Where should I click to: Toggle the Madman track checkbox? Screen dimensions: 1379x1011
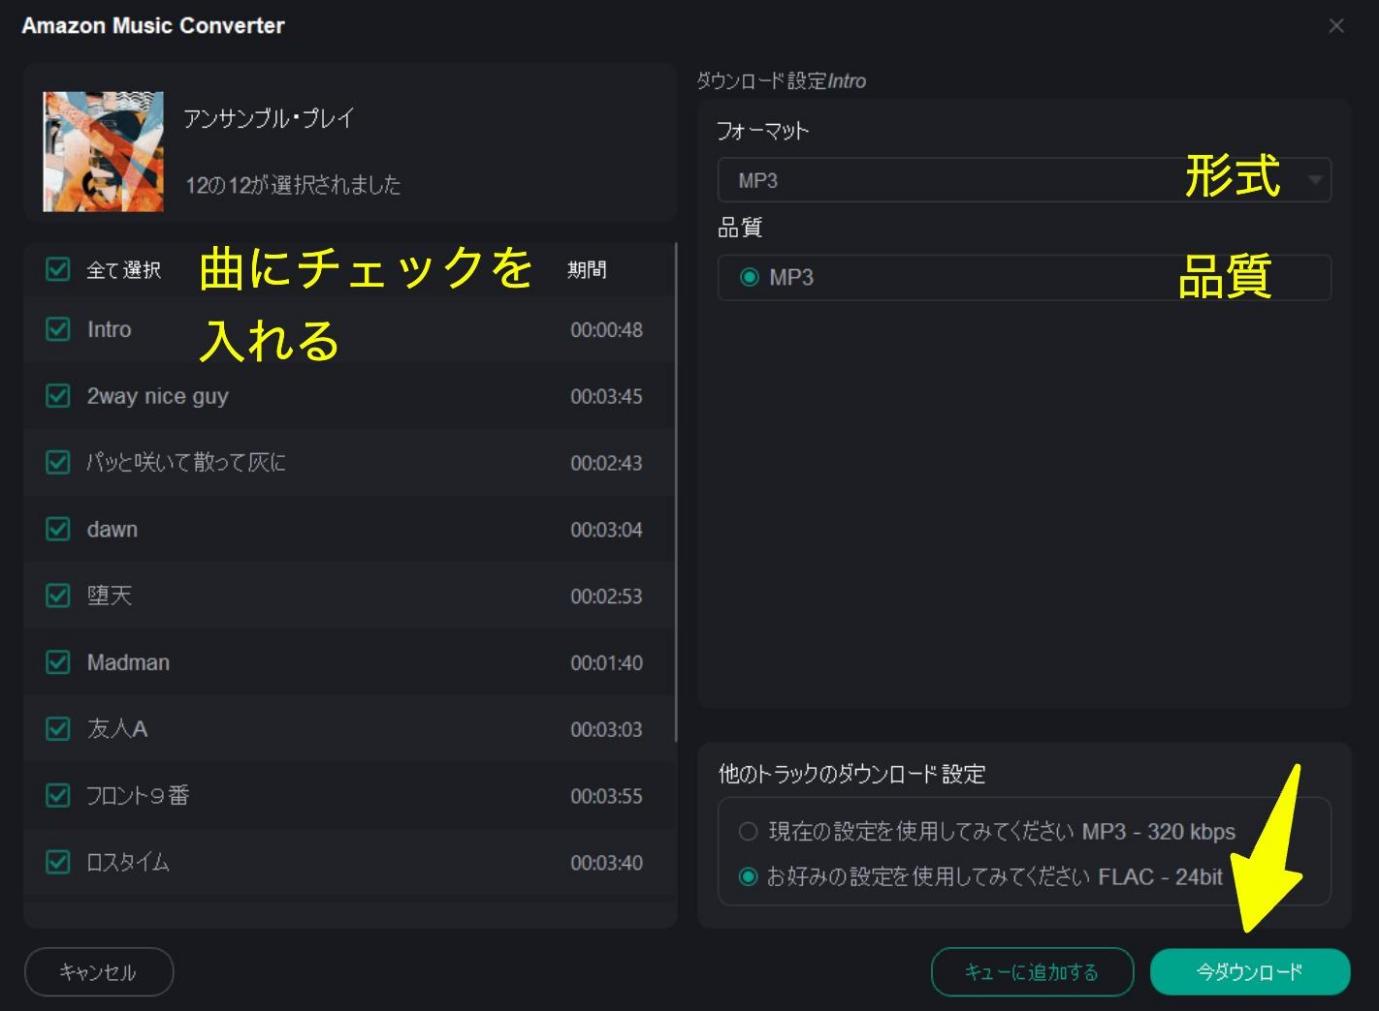click(58, 662)
